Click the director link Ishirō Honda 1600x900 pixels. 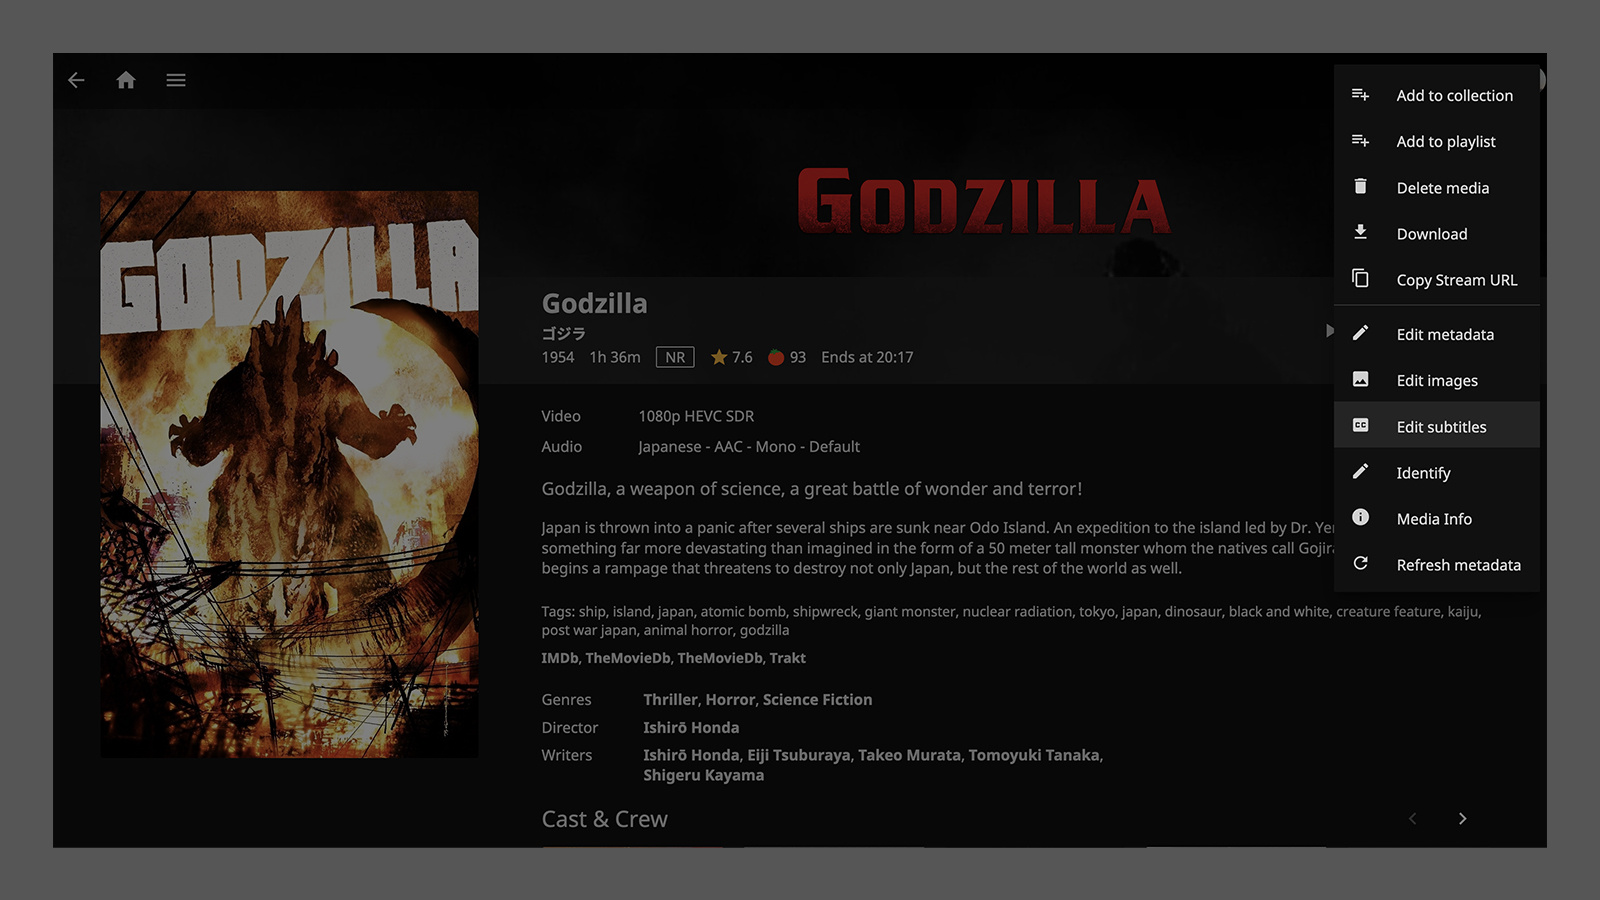pyautogui.click(x=691, y=727)
